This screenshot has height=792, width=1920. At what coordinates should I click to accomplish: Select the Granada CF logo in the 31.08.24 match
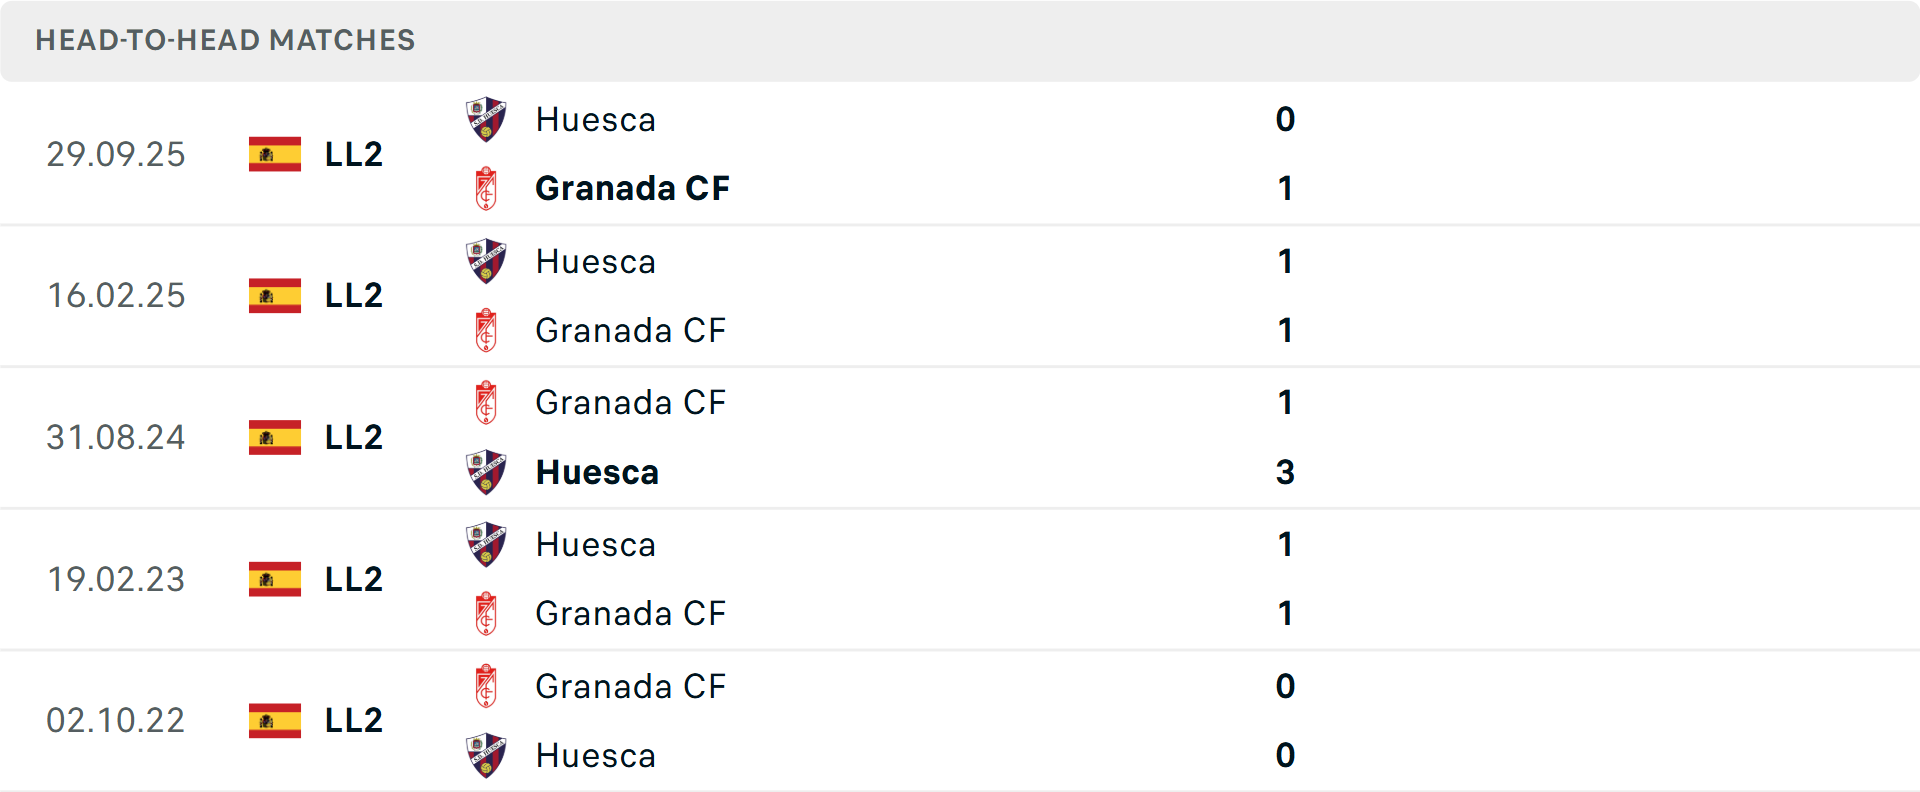tap(487, 402)
